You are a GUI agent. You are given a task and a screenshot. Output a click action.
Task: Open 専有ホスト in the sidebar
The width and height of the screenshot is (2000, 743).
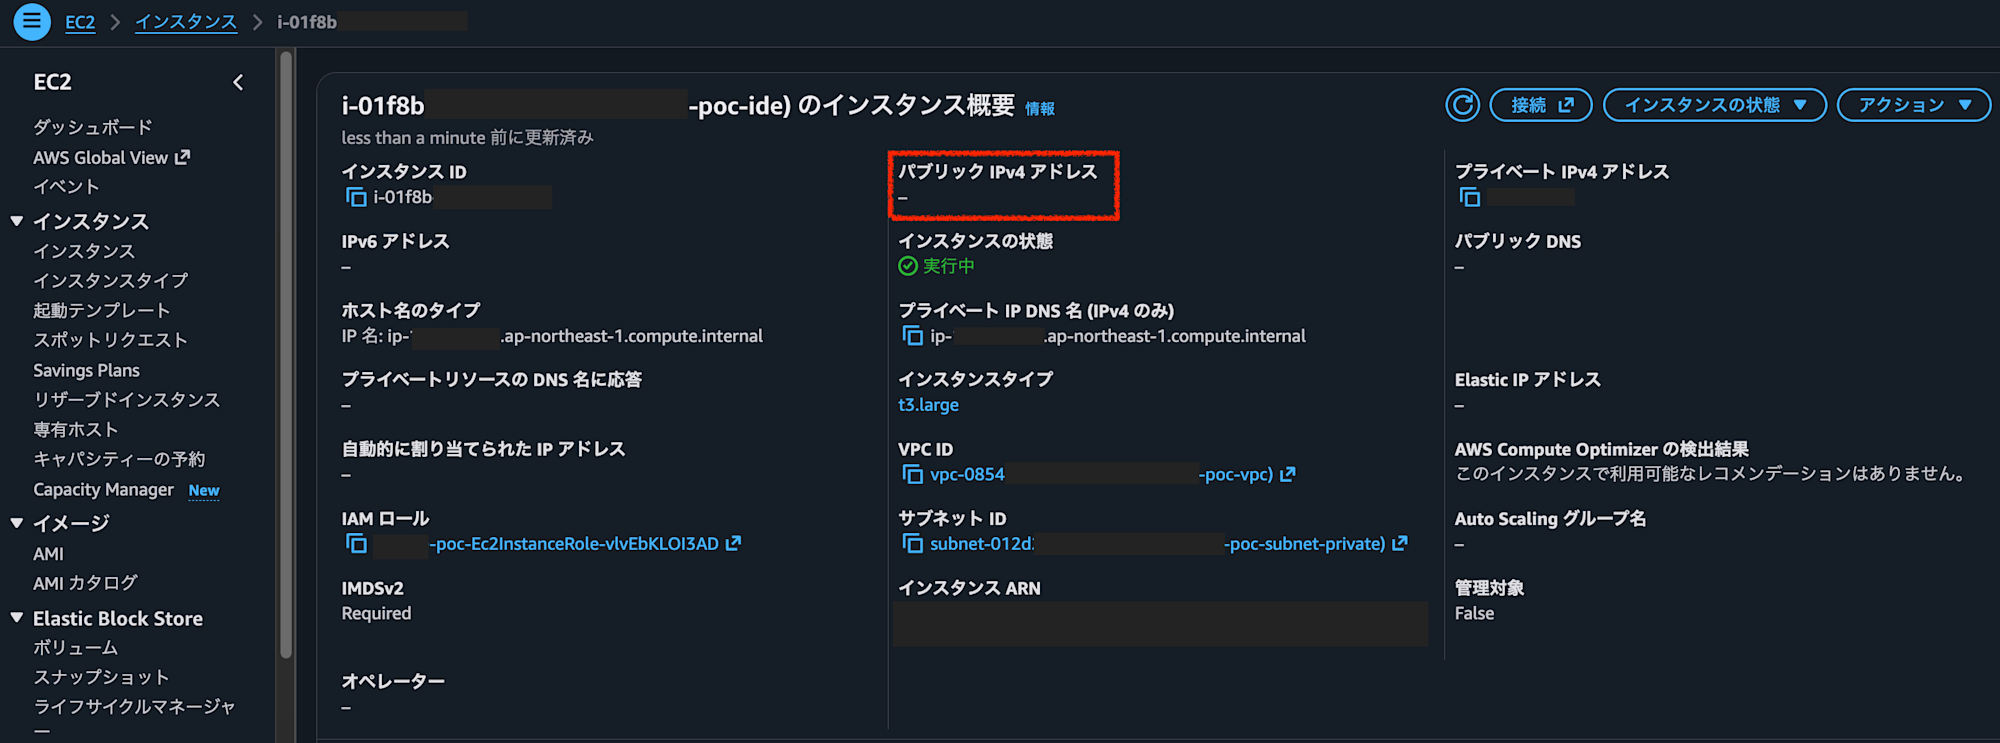coord(76,429)
